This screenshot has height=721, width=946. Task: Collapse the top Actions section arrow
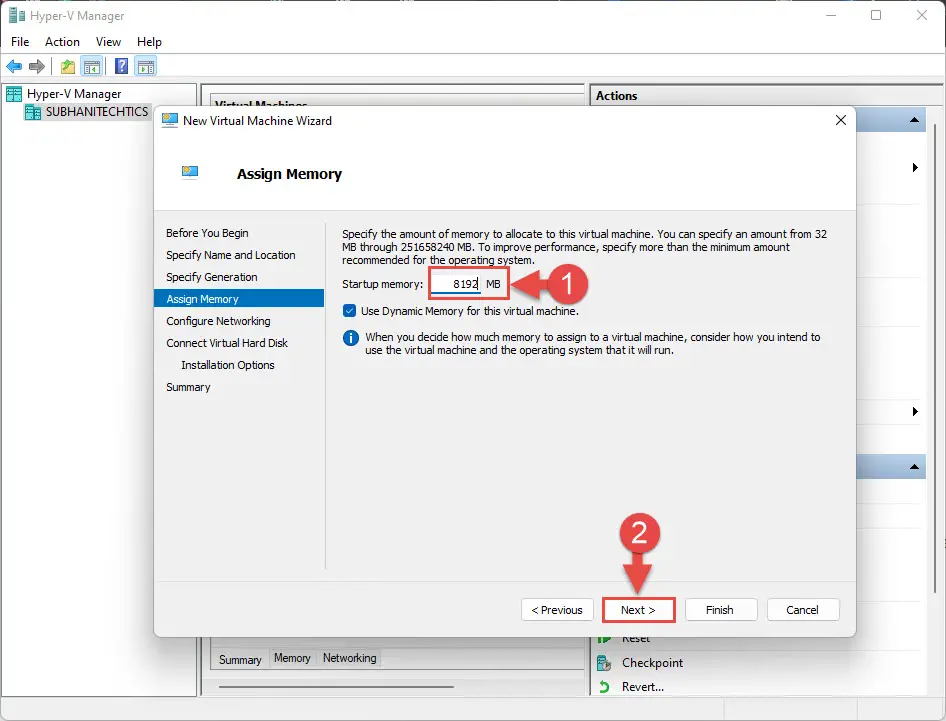coord(914,119)
